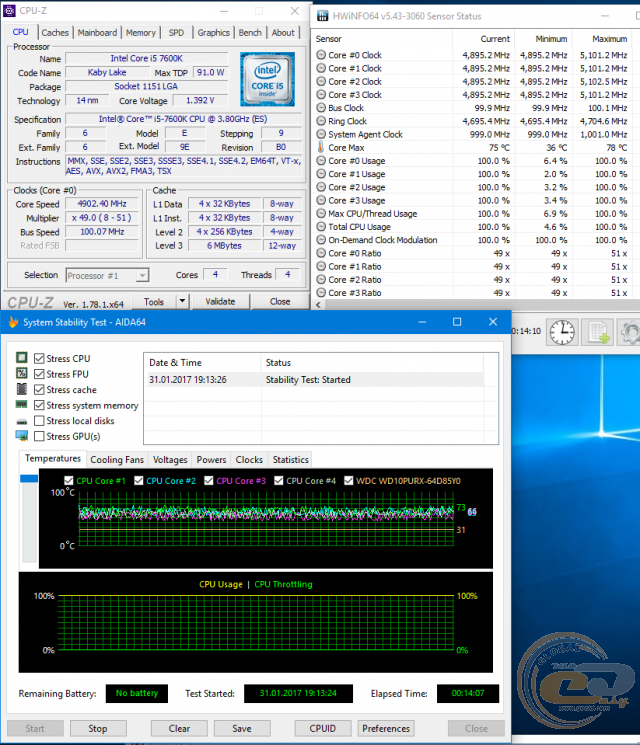The height and width of the screenshot is (745, 640).
Task: Uncheck Stress system memory checkbox
Action: pyautogui.click(x=39, y=405)
